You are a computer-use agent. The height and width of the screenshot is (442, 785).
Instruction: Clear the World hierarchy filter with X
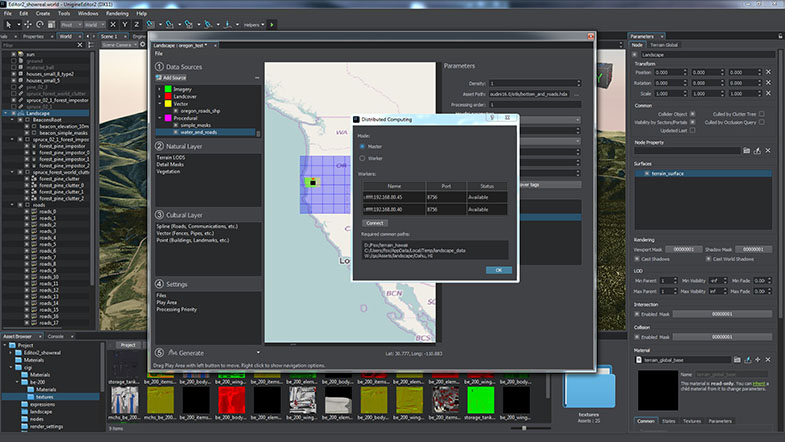click(80, 45)
